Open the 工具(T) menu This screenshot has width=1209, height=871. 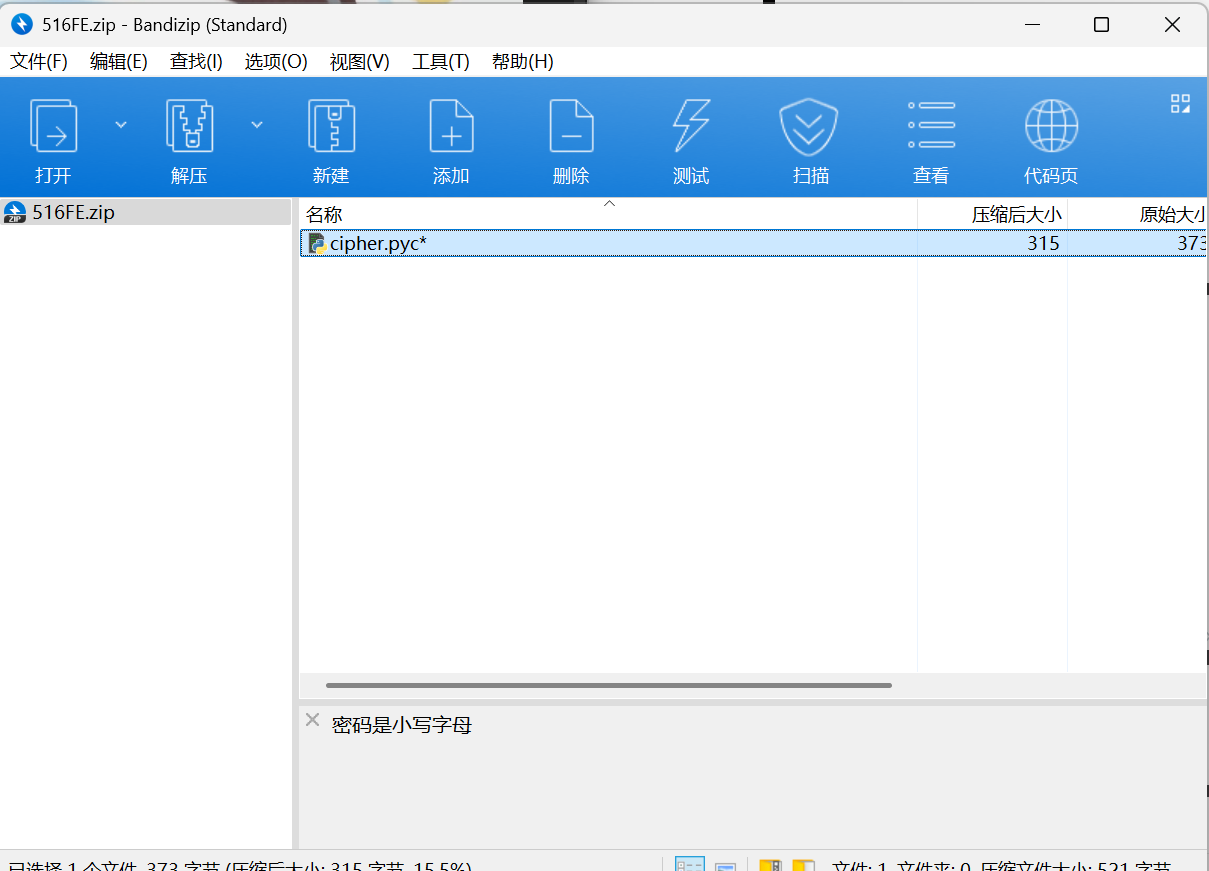click(x=440, y=61)
